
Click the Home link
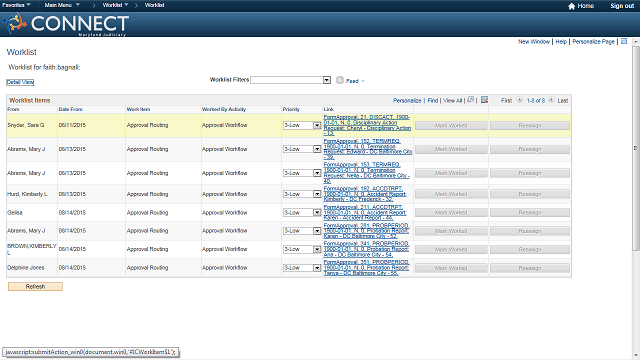tap(585, 6)
